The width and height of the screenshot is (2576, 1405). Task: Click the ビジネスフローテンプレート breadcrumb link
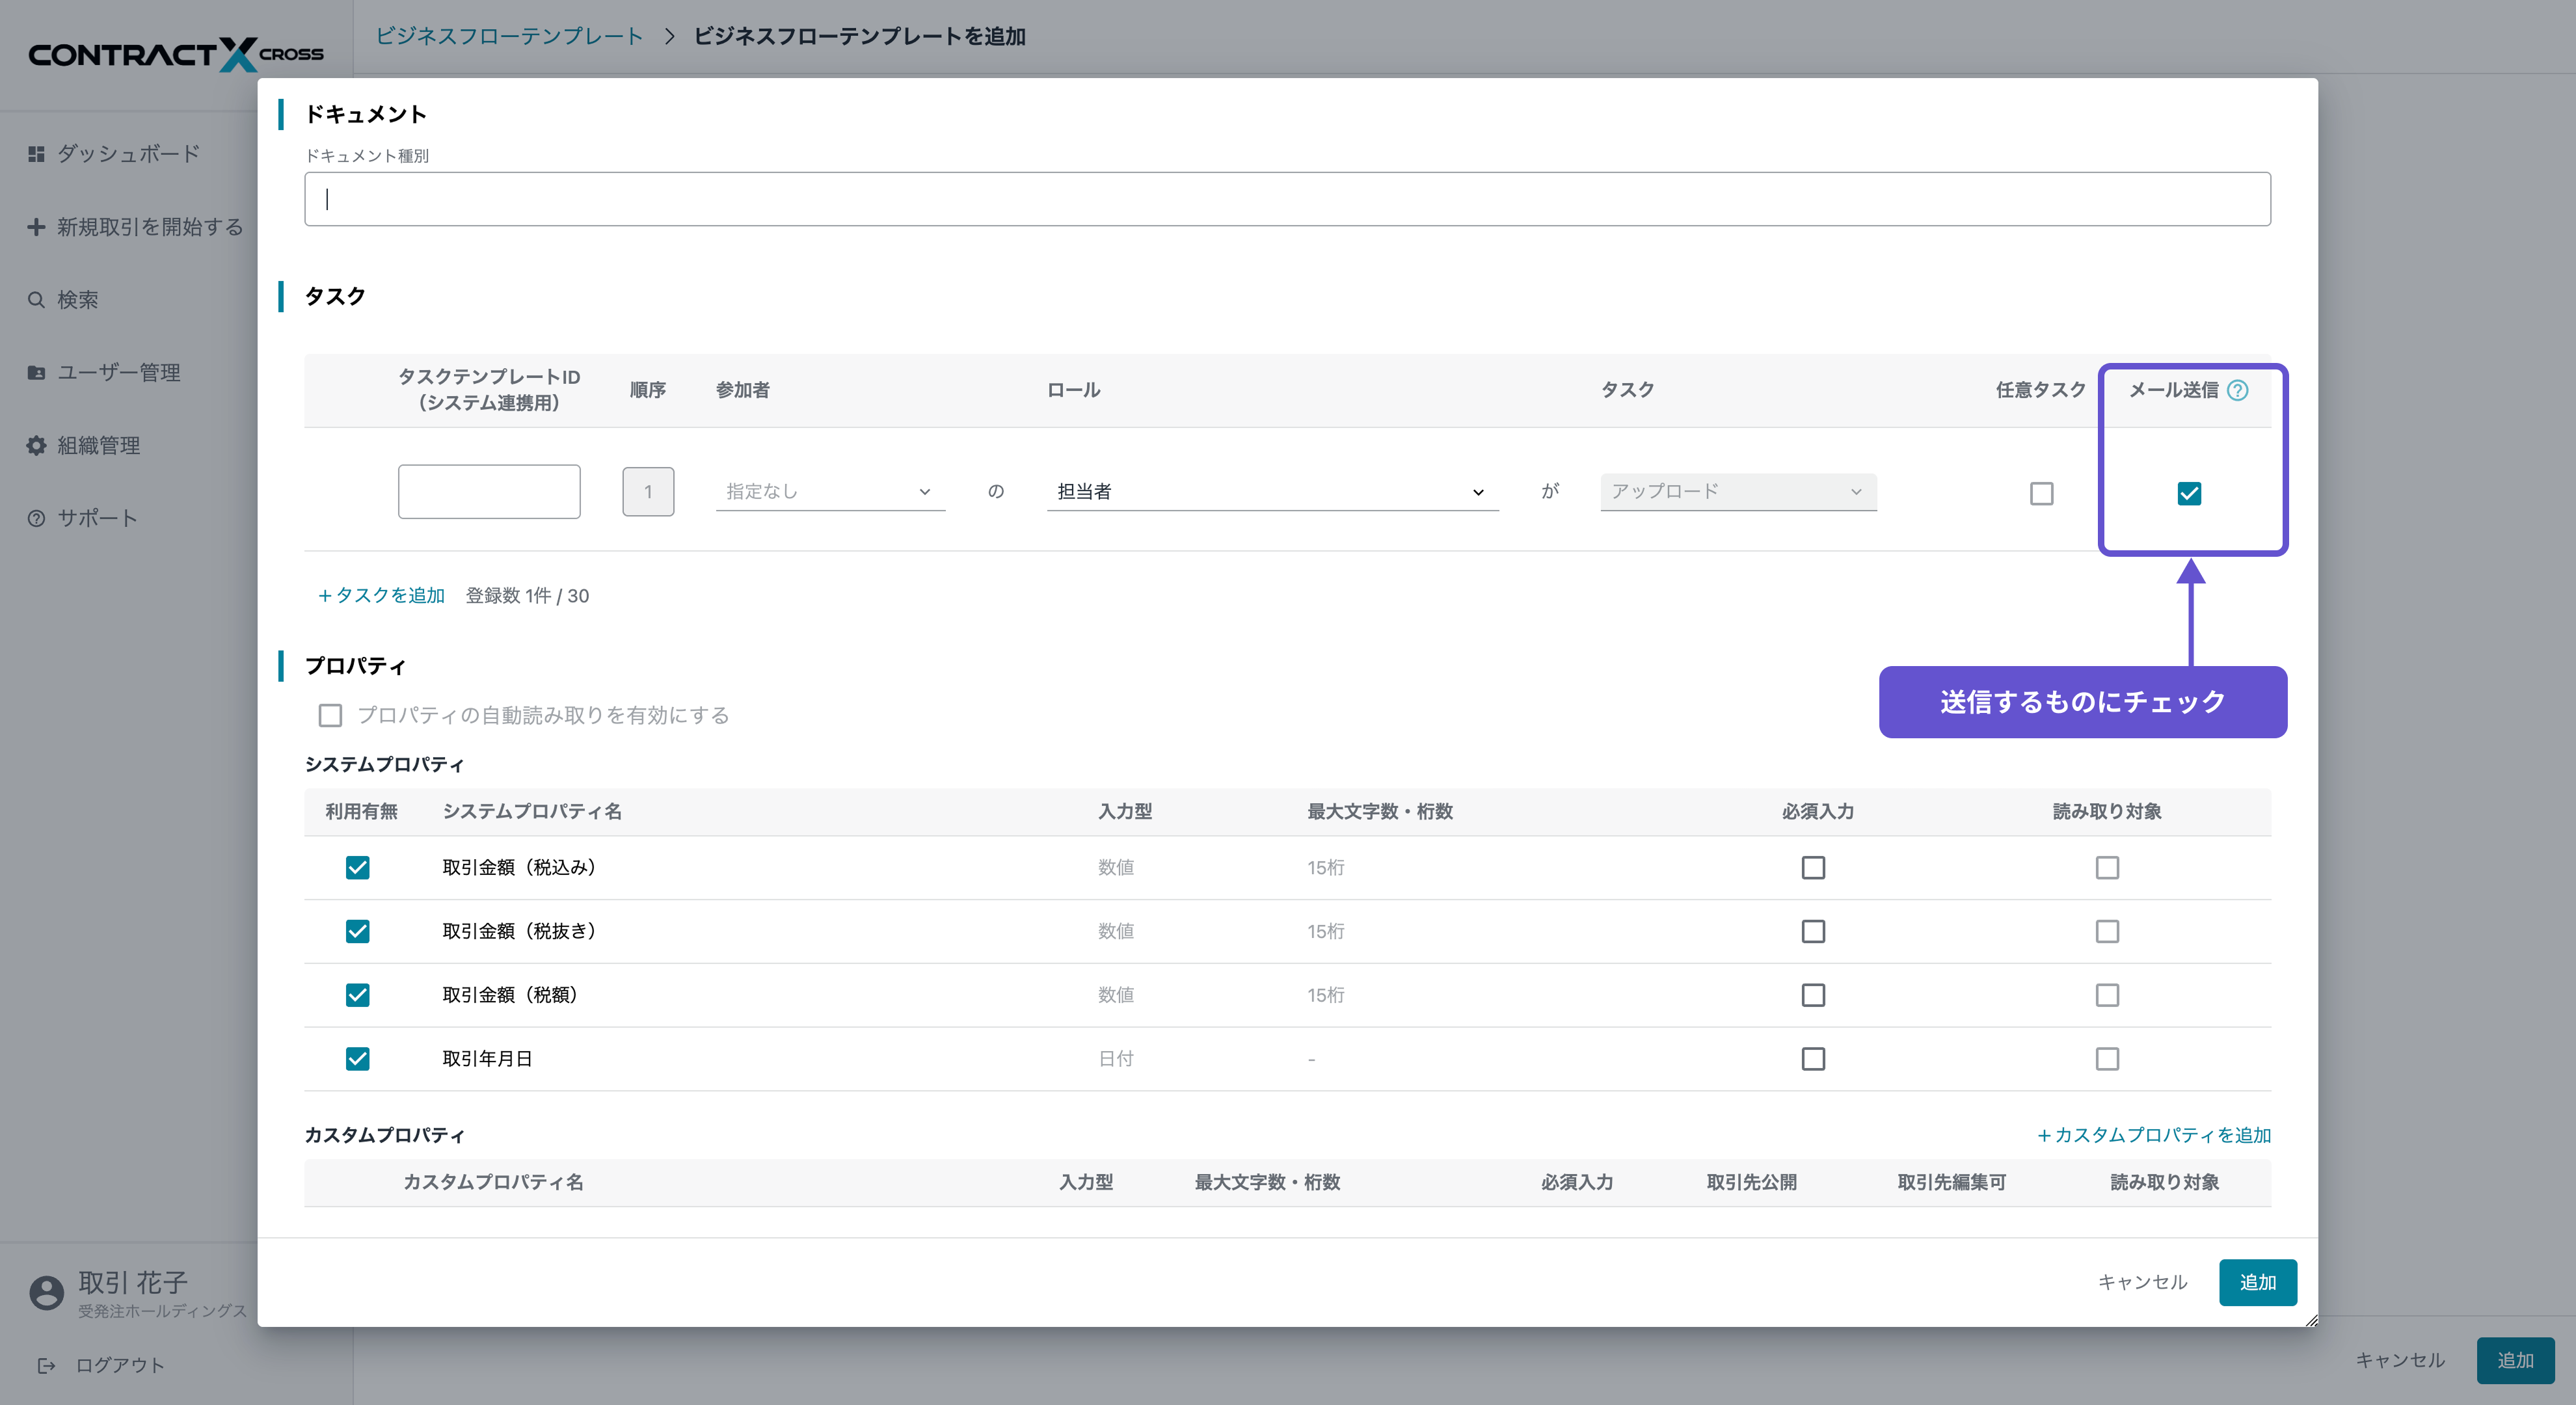[x=509, y=36]
